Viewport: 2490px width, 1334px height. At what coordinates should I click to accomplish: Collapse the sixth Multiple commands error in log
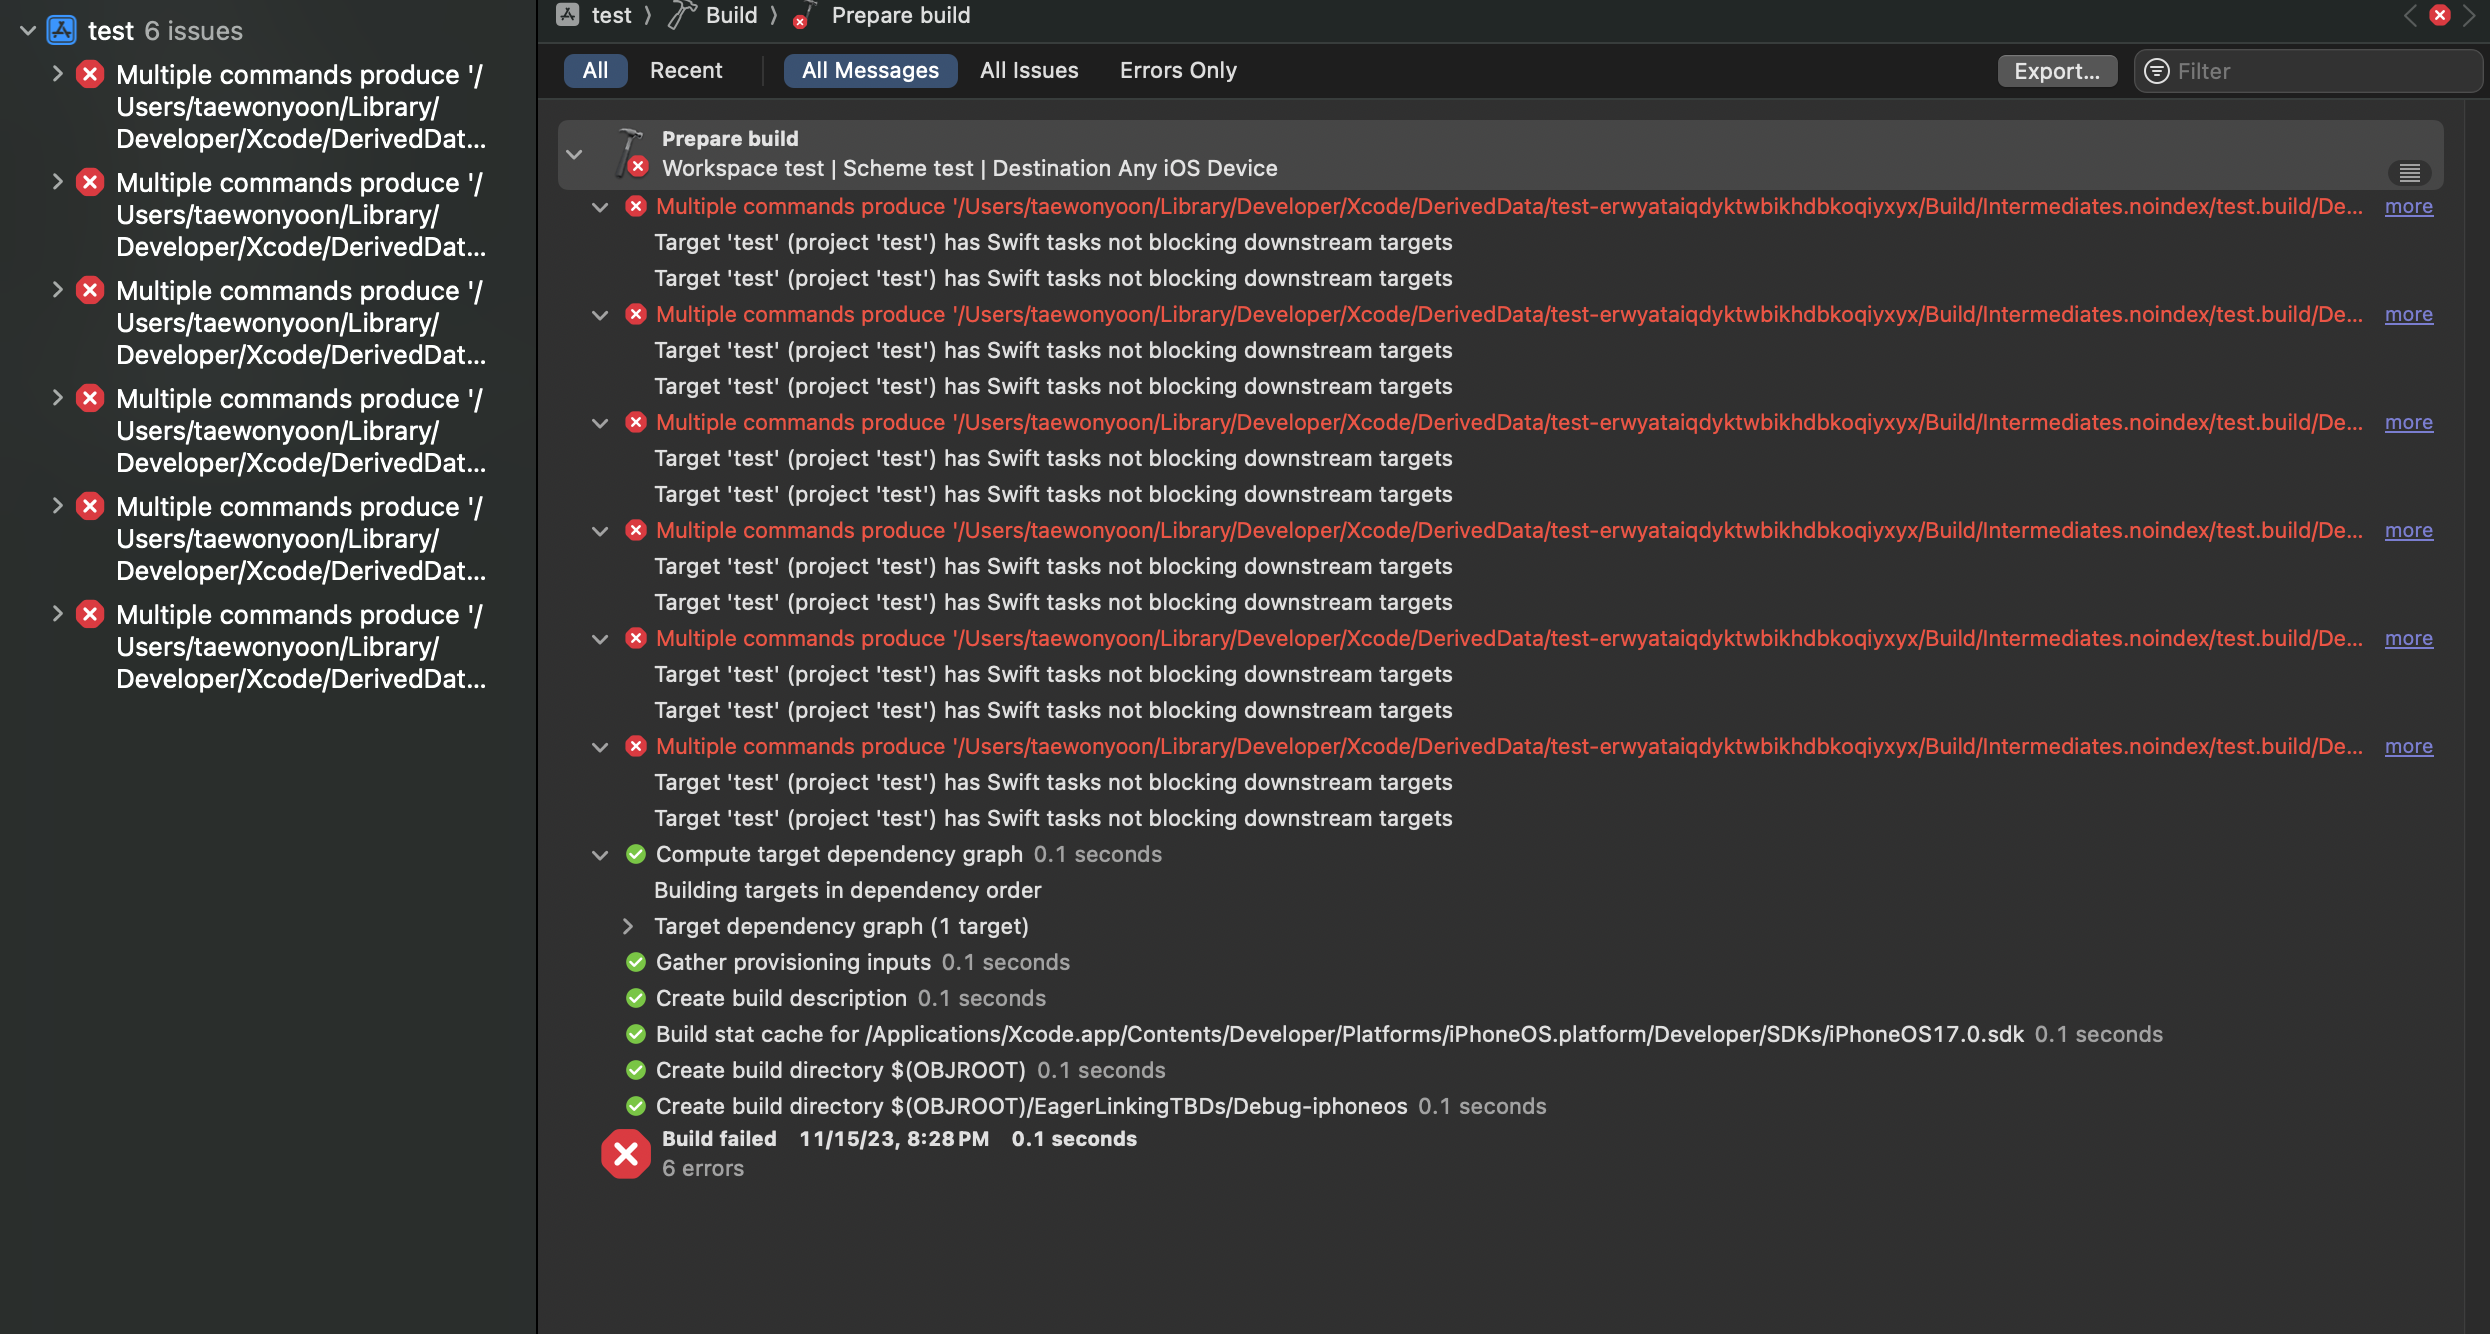coord(600,747)
